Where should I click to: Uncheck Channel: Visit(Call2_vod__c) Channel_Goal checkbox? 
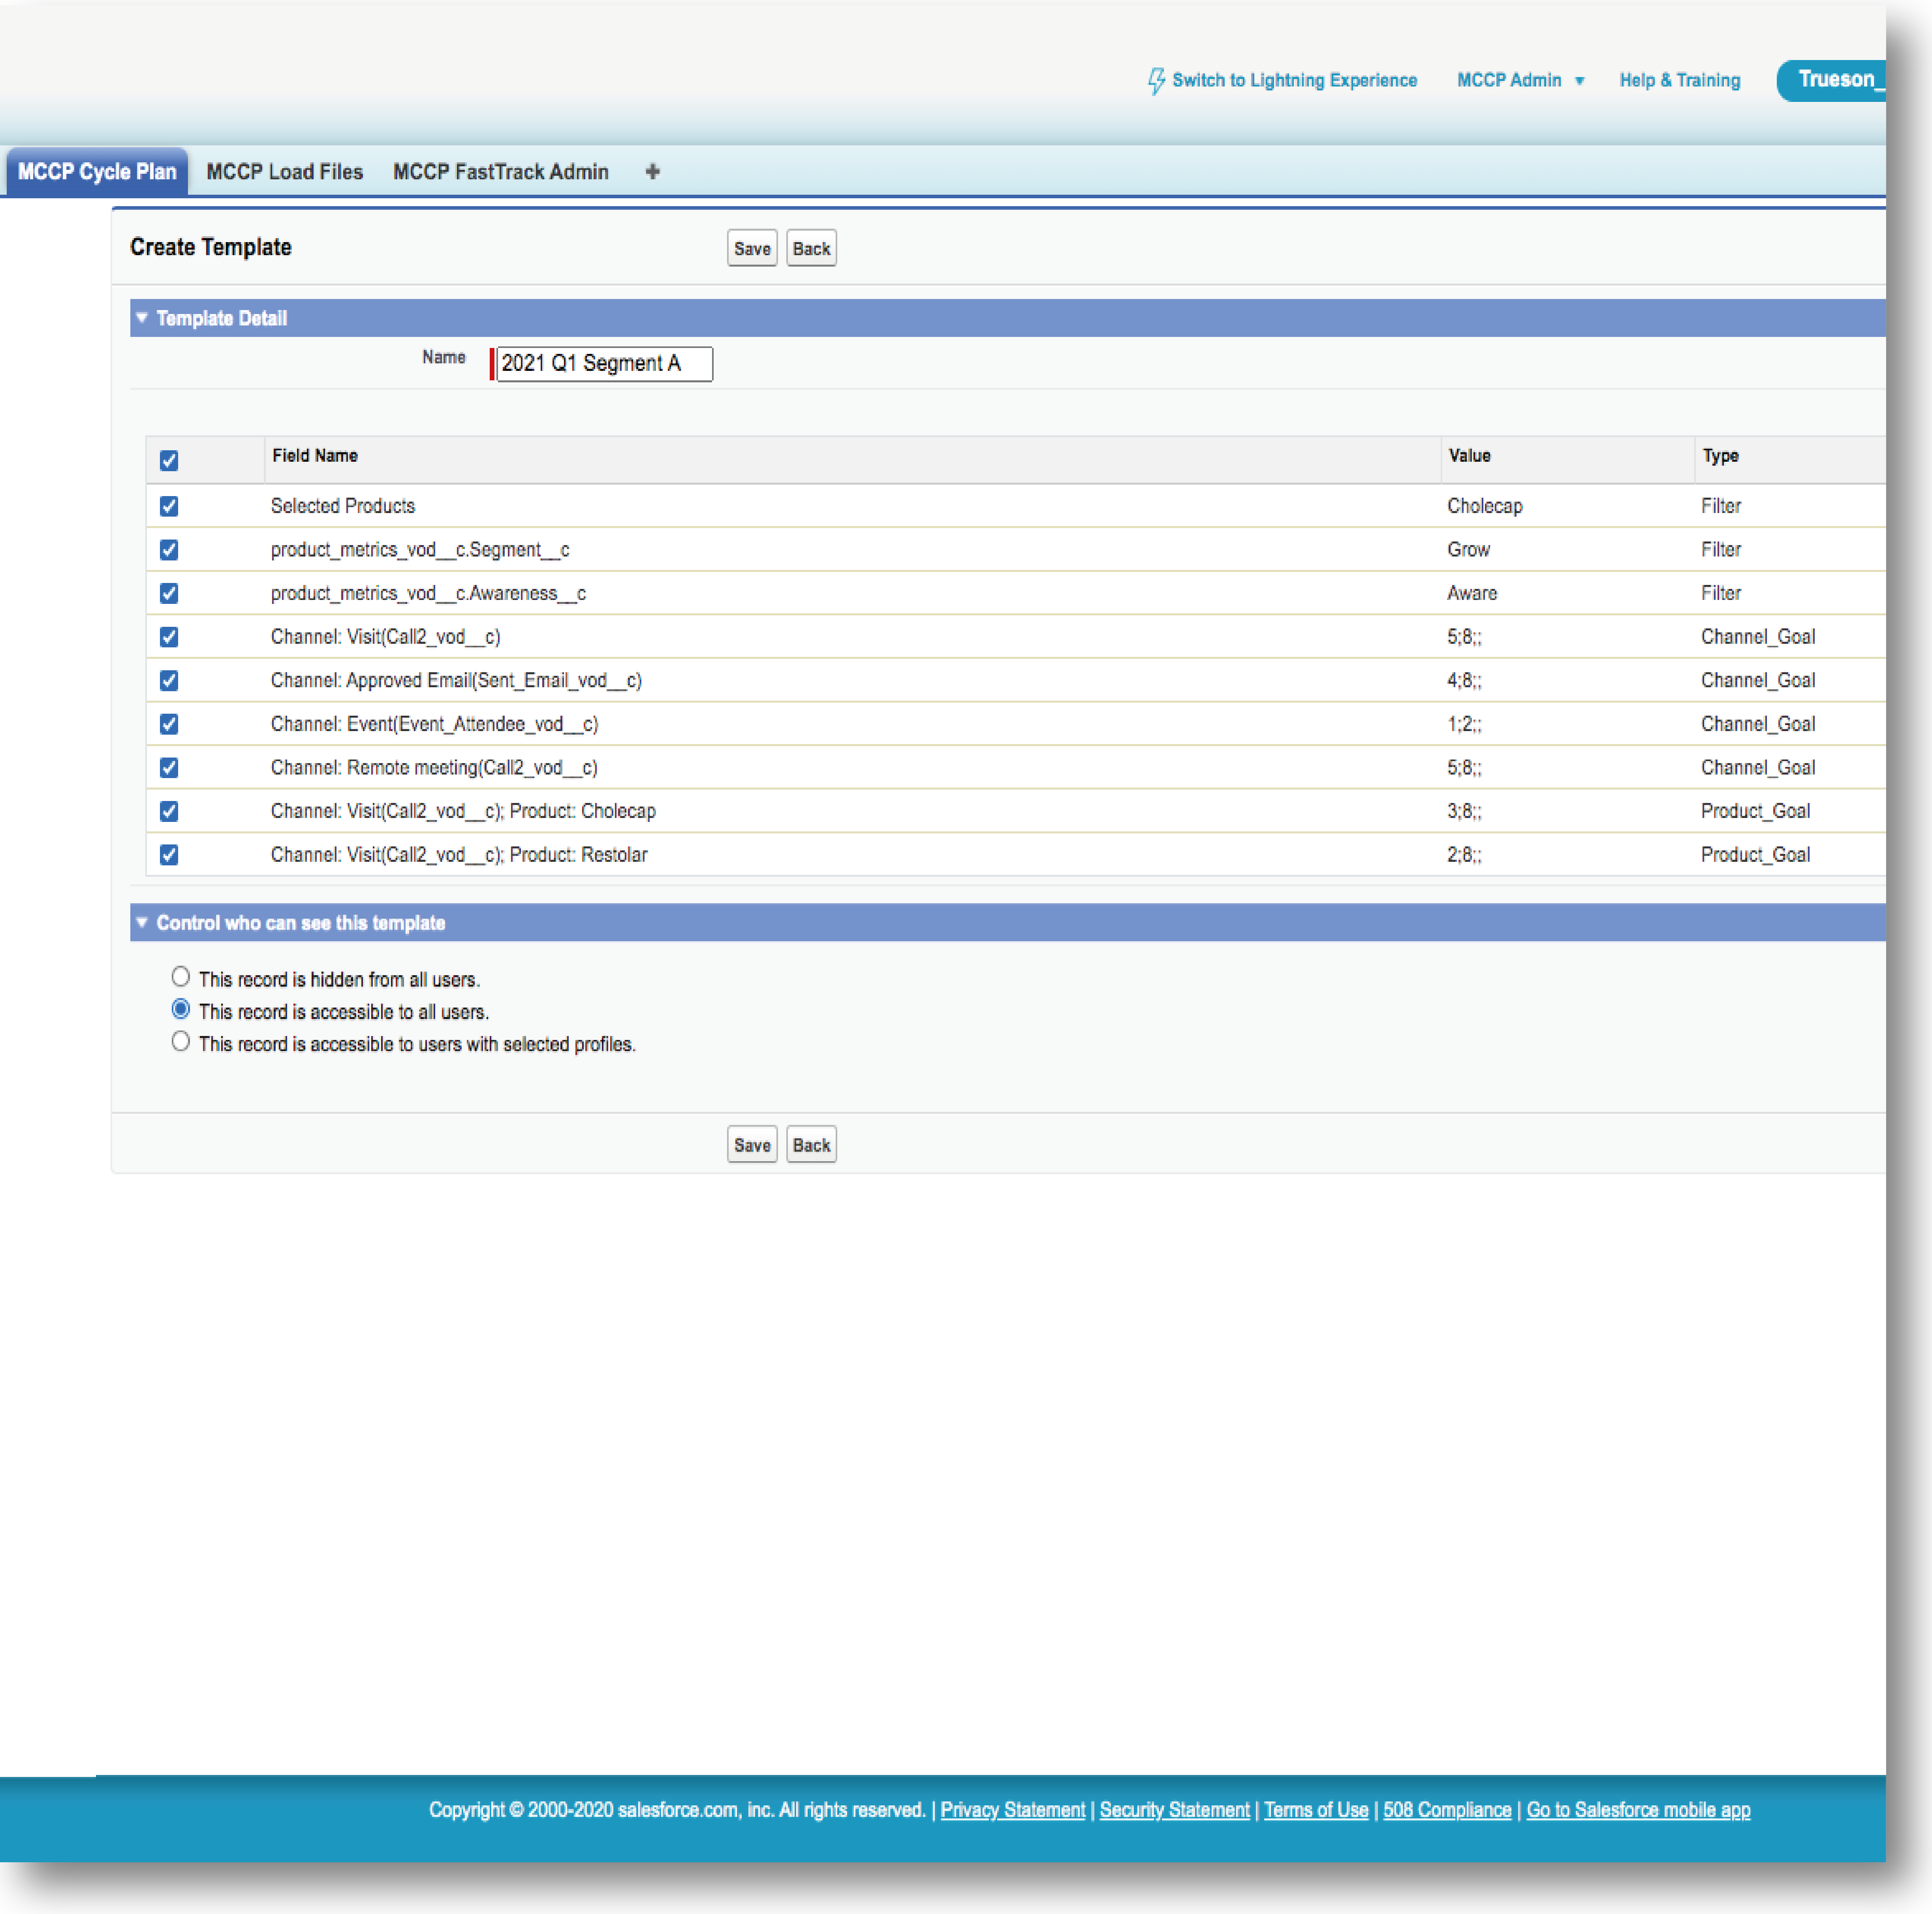(169, 637)
